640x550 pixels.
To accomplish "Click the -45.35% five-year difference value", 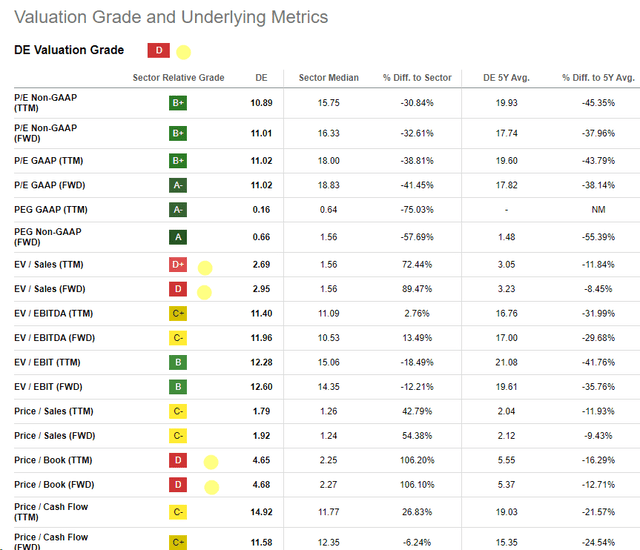I will (598, 103).
